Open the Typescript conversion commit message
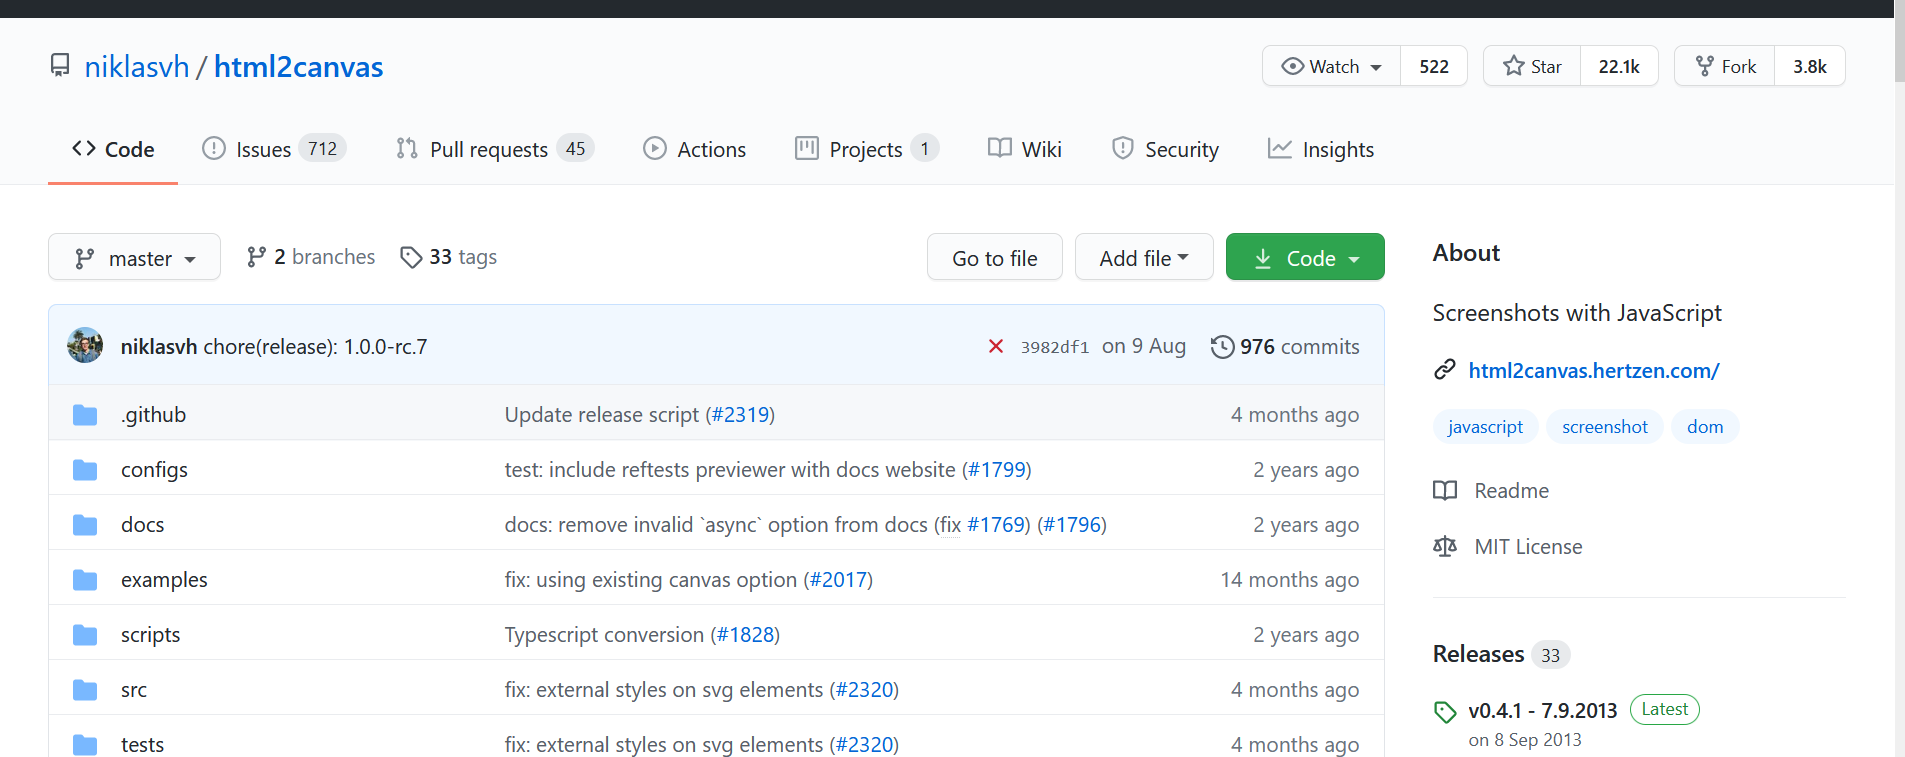Image resolution: width=1905 pixels, height=757 pixels. click(604, 635)
